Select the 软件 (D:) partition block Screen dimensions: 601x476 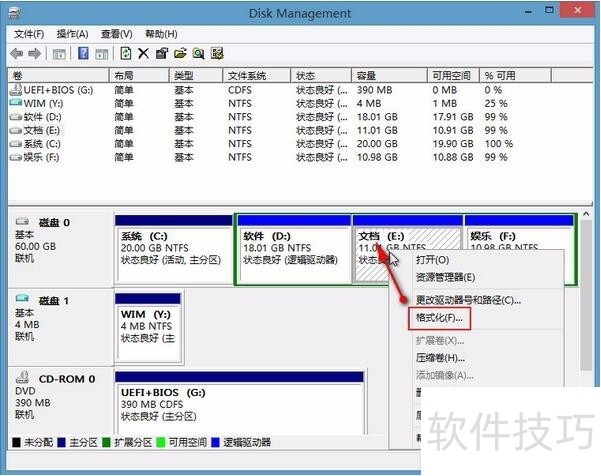click(294, 250)
